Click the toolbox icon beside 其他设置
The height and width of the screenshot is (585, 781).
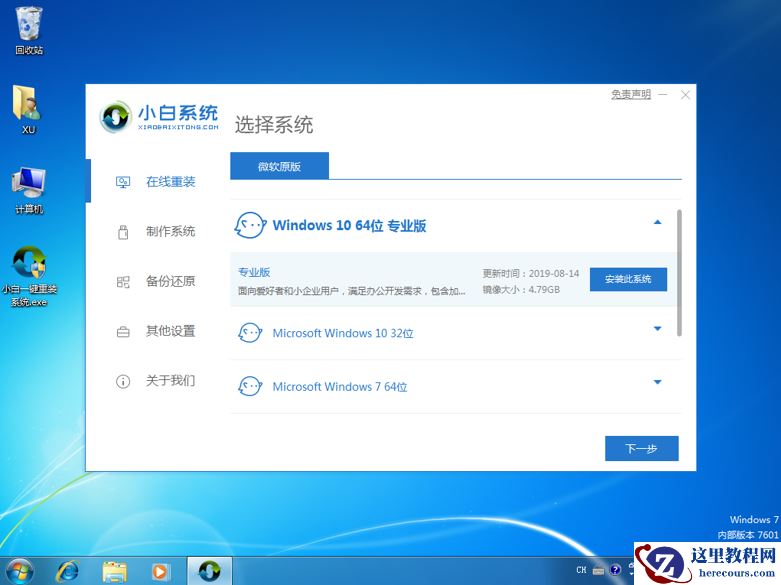pyautogui.click(x=123, y=331)
